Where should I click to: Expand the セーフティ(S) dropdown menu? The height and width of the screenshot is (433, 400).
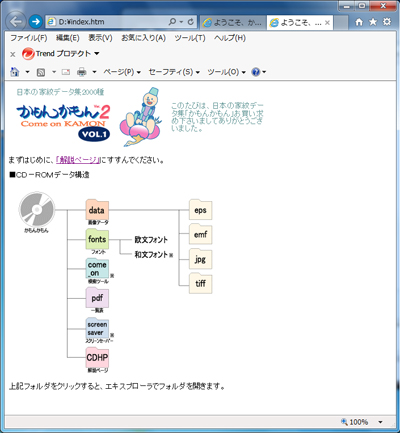click(x=174, y=72)
